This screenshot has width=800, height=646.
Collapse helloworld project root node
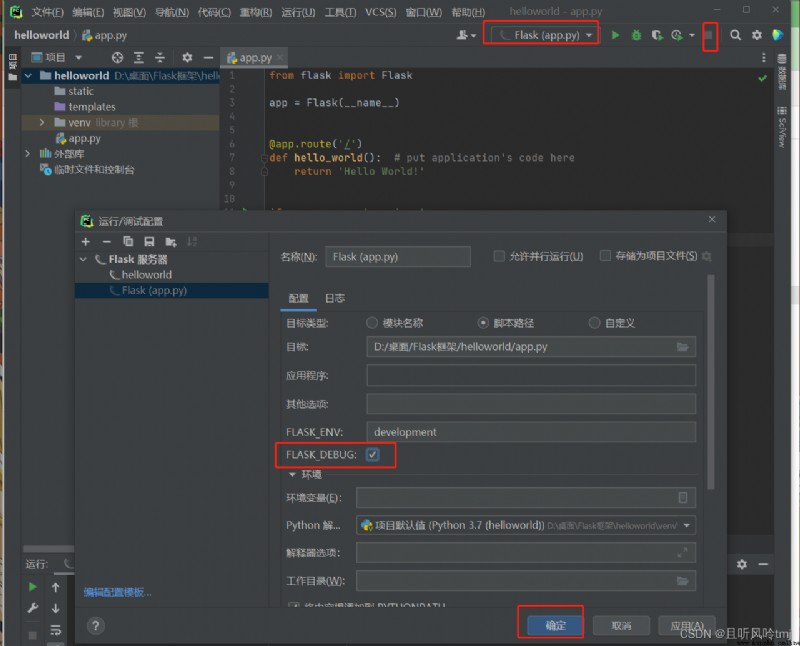tap(28, 76)
